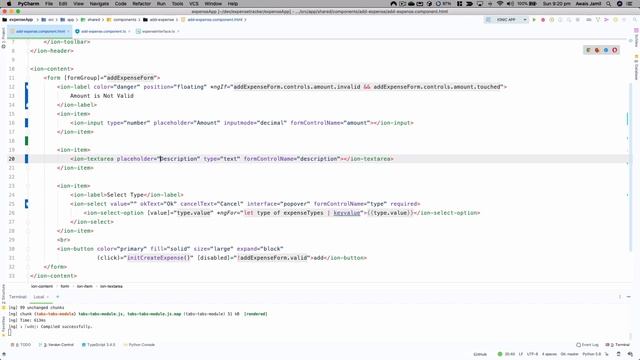
Task: Open Python 3.6 interpreter selector
Action: tap(591, 354)
